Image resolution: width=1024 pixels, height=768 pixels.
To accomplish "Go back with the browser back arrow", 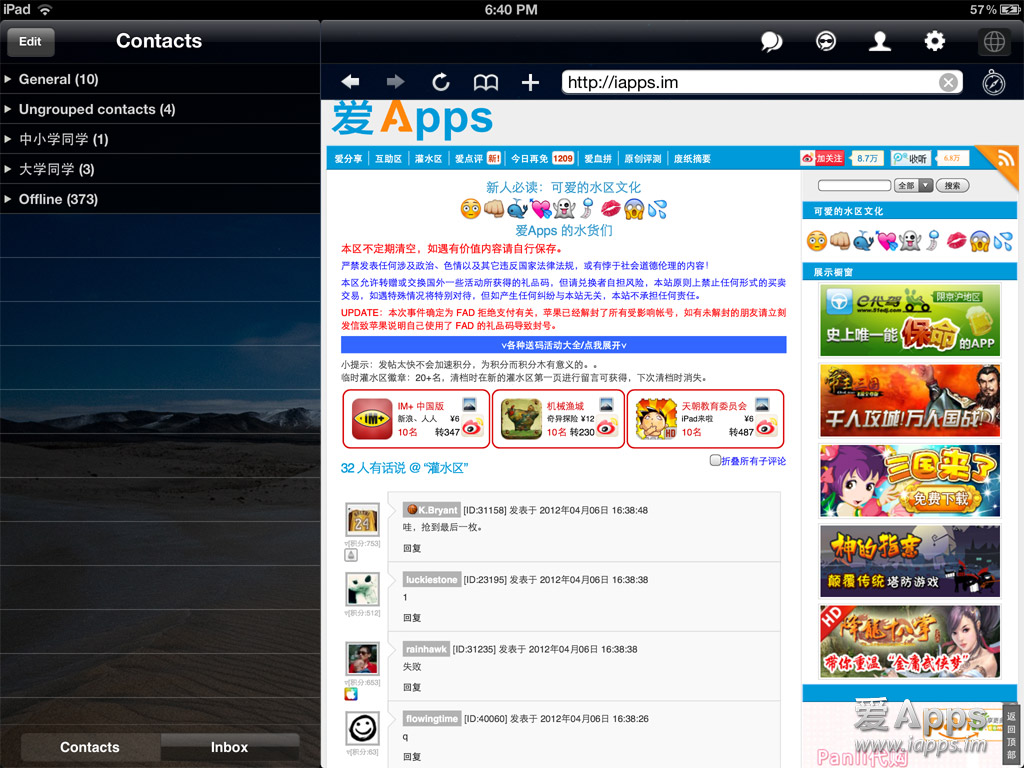I will point(350,82).
